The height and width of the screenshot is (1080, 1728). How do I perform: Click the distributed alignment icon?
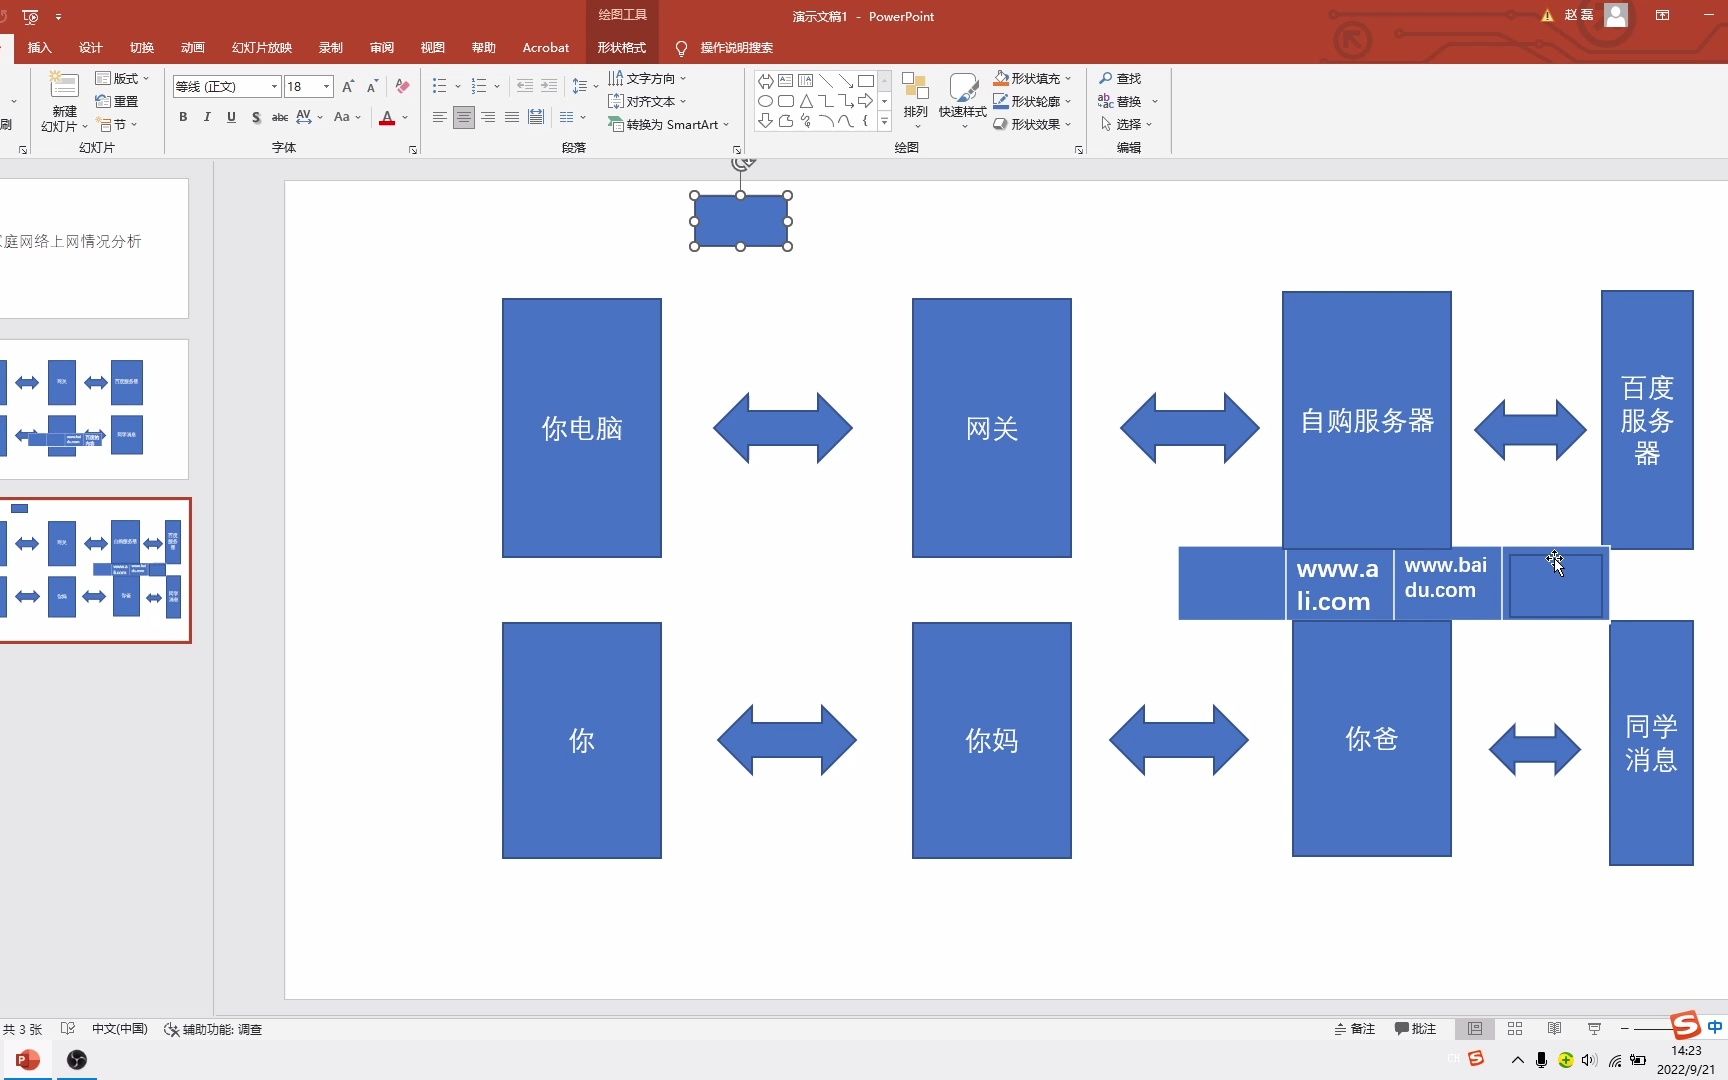coord(536,117)
